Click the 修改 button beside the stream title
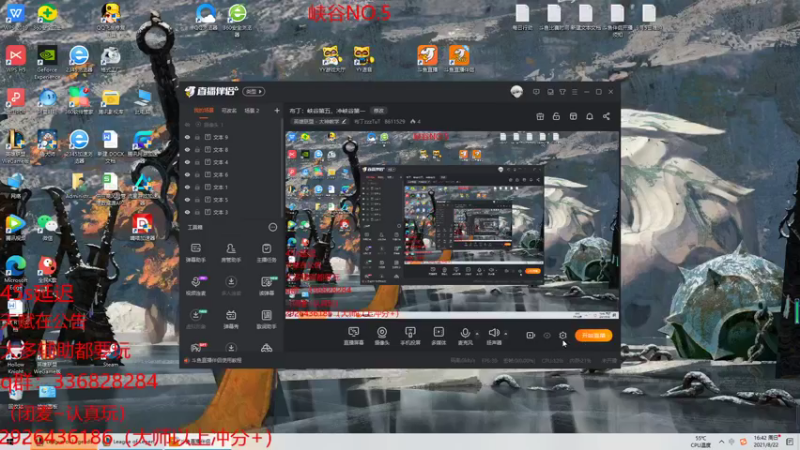The width and height of the screenshot is (800, 450). (379, 111)
